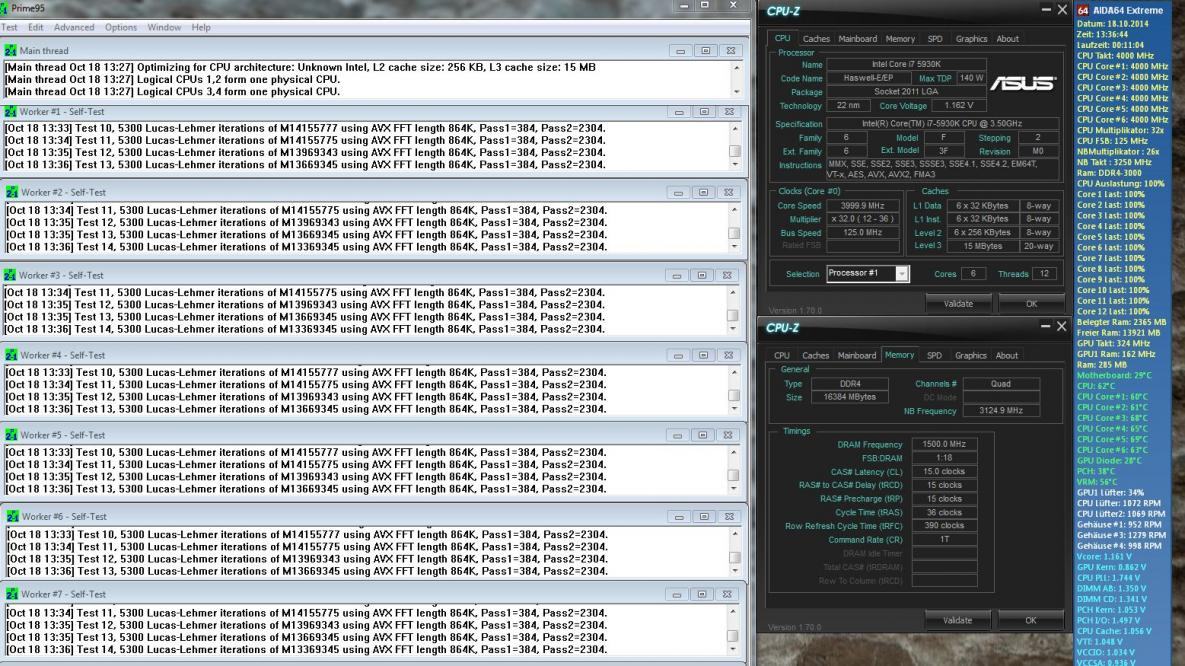Open the Help menu in Prime95
The image size is (1185, 666).
point(201,27)
